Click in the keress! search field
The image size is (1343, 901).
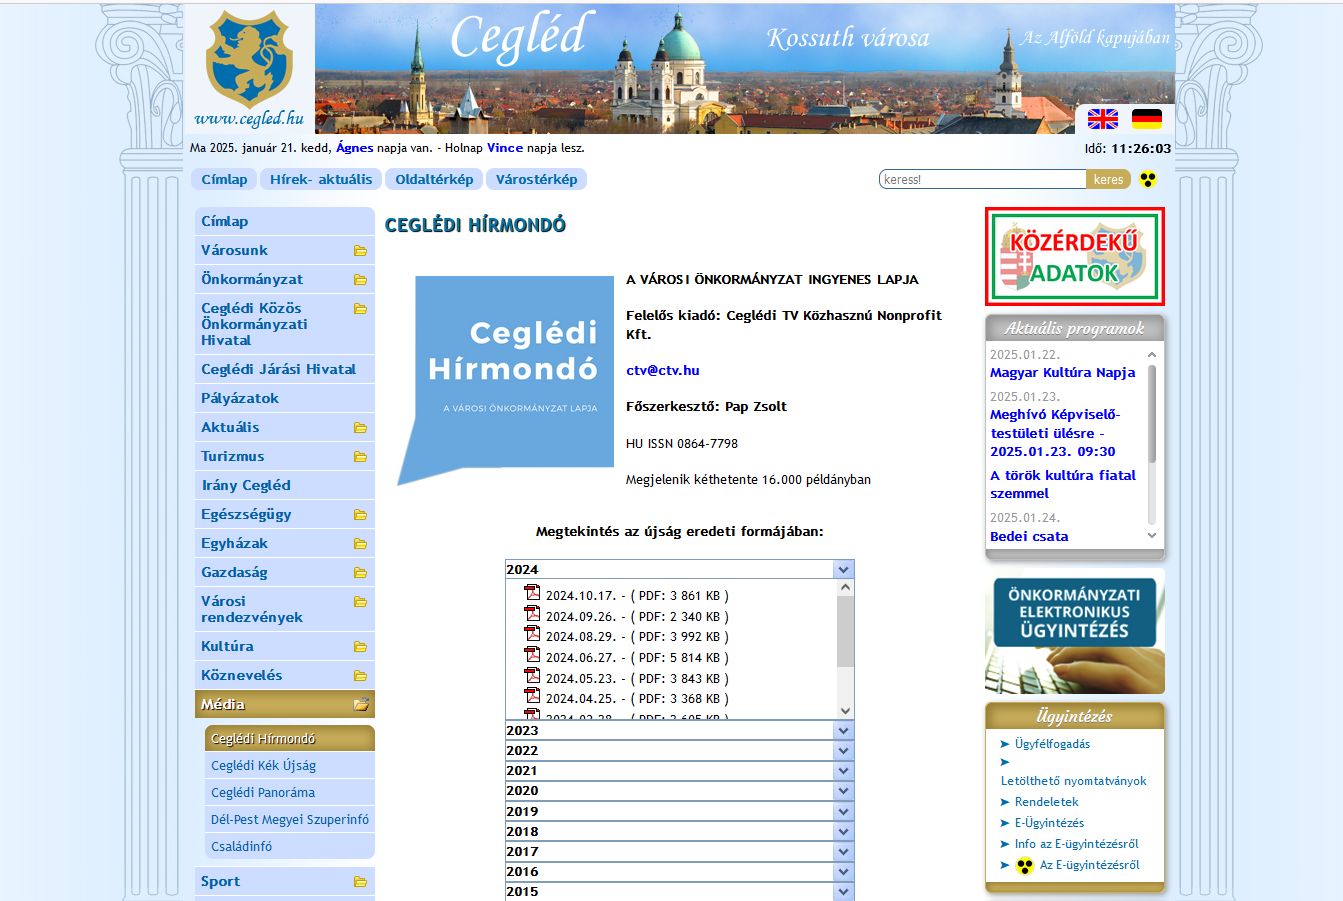pos(983,180)
